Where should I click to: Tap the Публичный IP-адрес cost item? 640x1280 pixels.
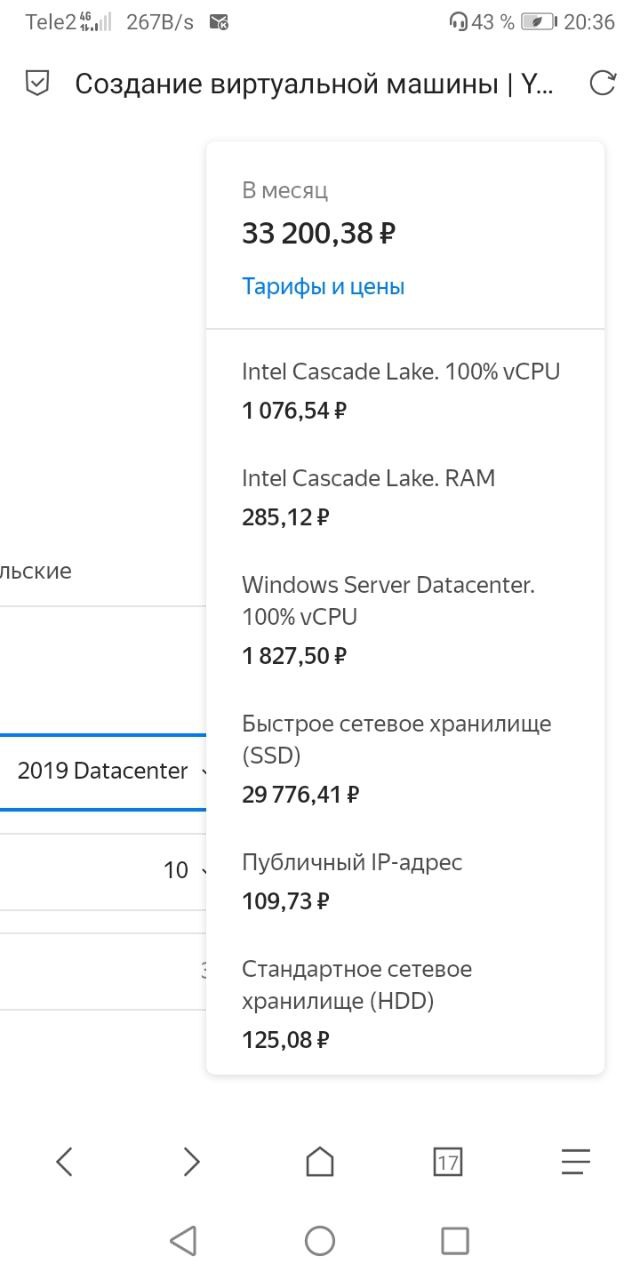(352, 862)
